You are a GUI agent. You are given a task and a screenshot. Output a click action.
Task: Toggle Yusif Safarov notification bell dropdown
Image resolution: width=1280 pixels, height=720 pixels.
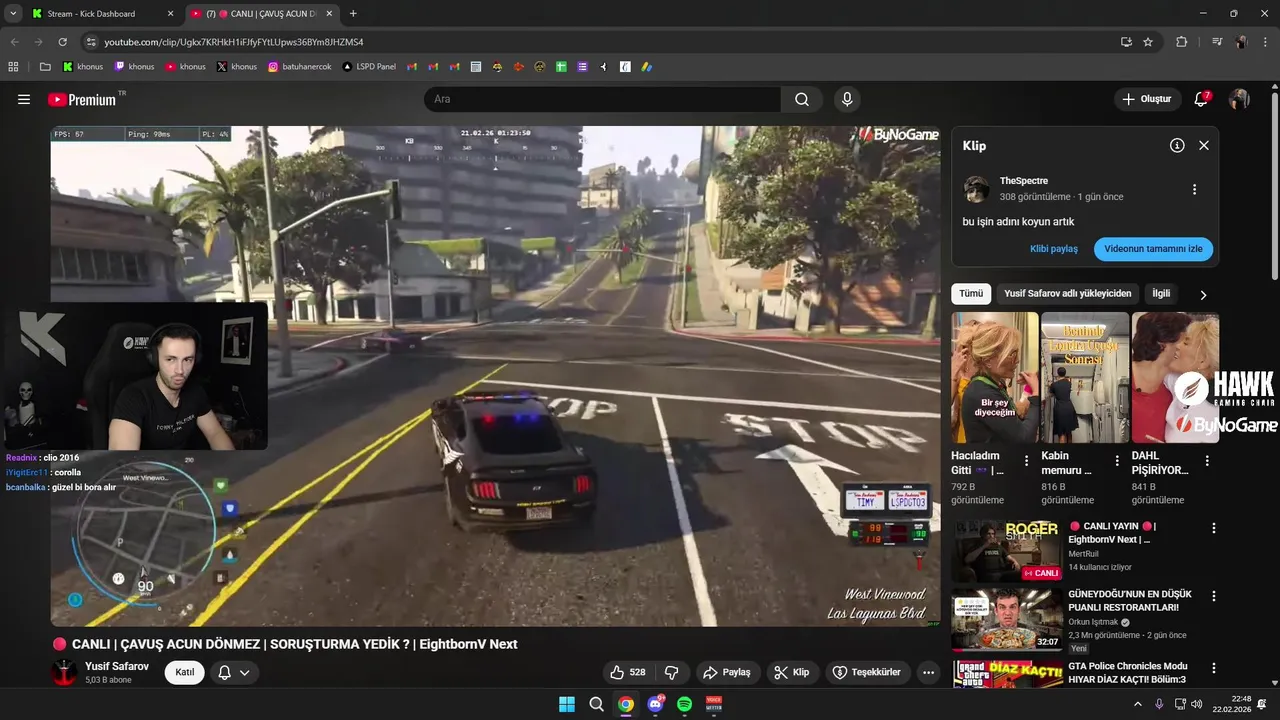(234, 672)
